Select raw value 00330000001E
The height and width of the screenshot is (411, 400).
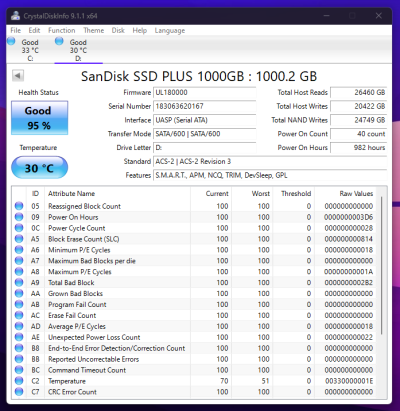pyautogui.click(x=349, y=381)
